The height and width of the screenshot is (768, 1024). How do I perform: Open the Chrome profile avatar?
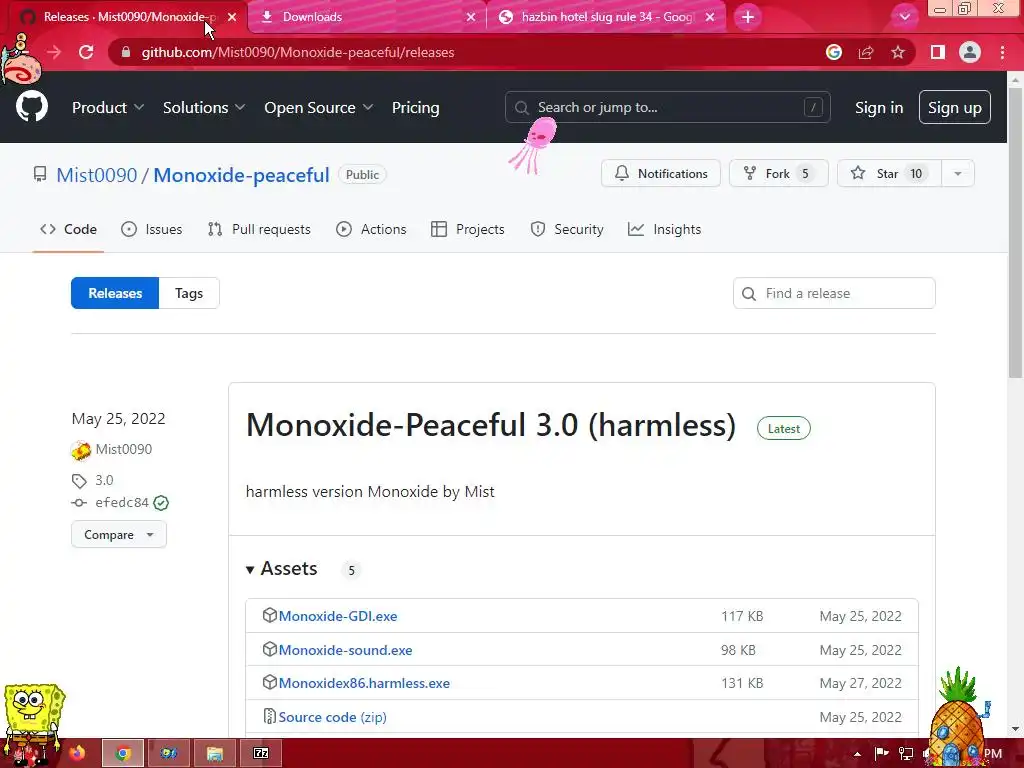click(970, 52)
